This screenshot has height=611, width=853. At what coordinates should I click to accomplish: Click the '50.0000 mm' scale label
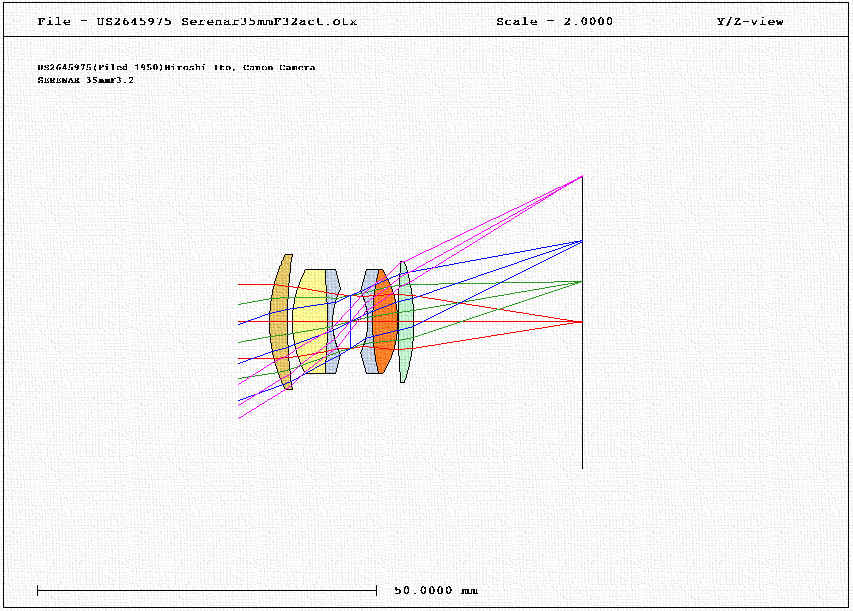(436, 590)
